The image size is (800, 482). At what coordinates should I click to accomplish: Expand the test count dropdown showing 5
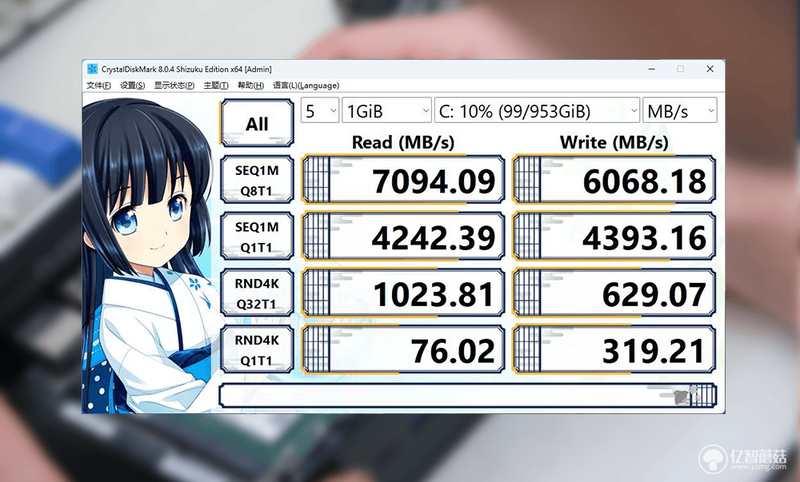320,111
